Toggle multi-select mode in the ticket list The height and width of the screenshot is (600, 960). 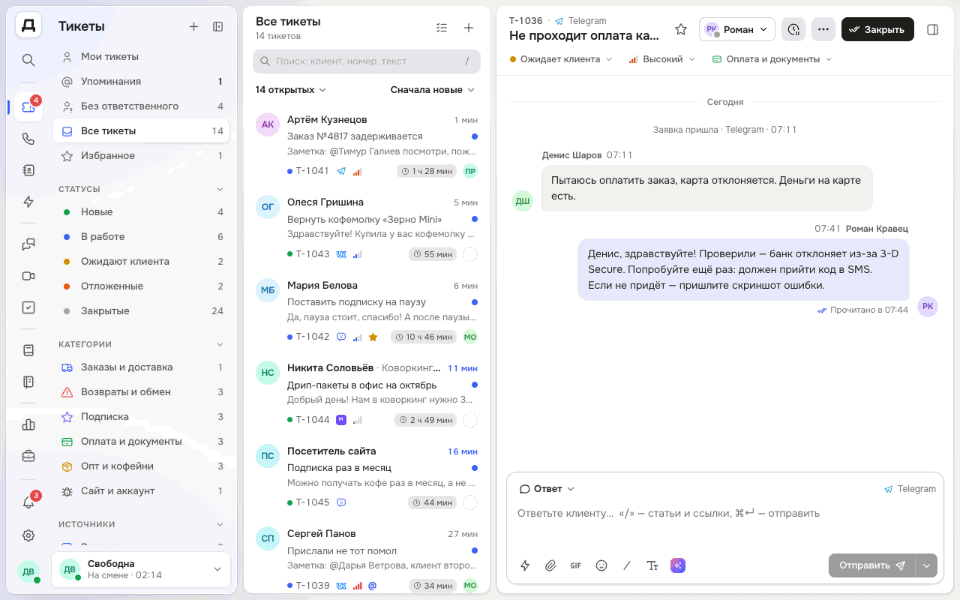click(441, 28)
